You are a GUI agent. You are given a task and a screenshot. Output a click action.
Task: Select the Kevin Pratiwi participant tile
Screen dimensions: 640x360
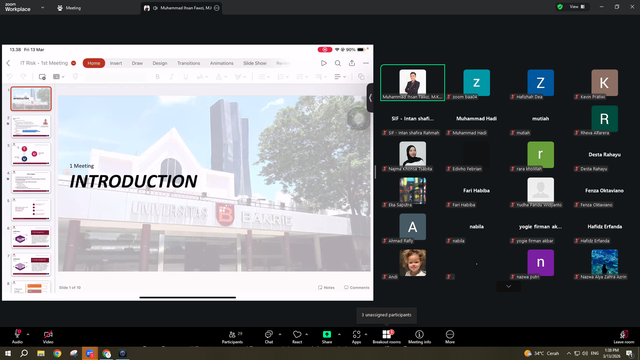click(x=604, y=83)
